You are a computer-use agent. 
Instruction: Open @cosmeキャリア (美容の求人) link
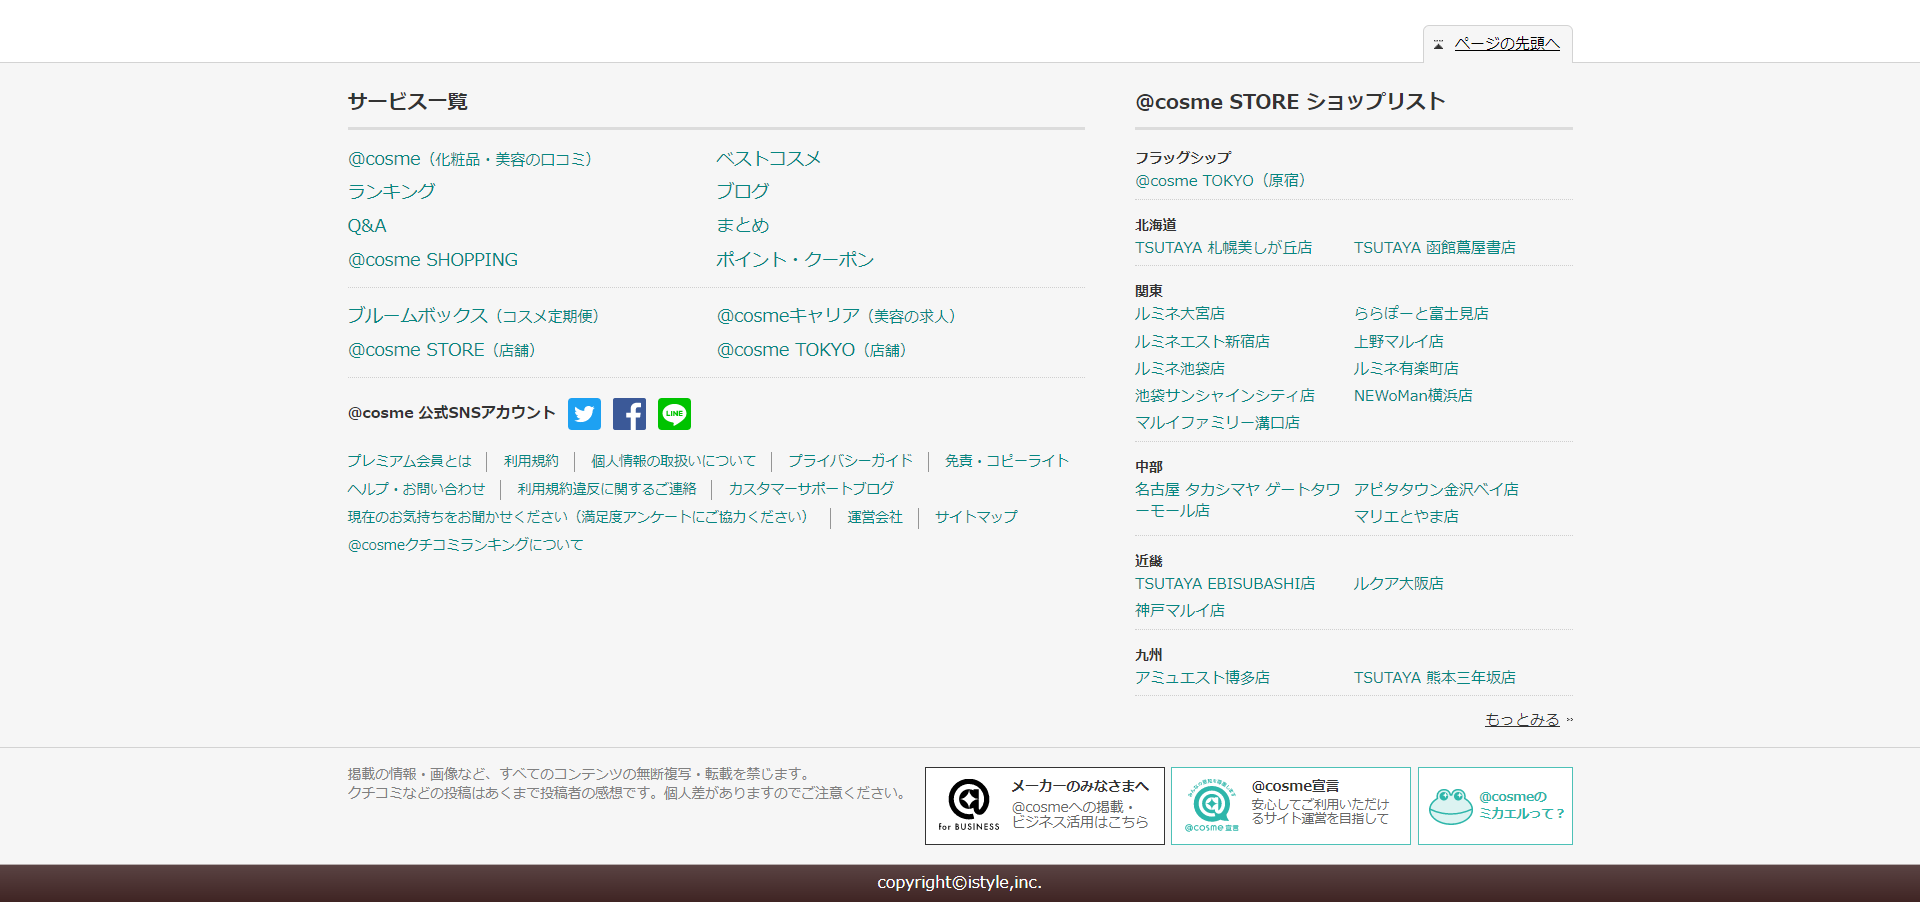point(836,316)
